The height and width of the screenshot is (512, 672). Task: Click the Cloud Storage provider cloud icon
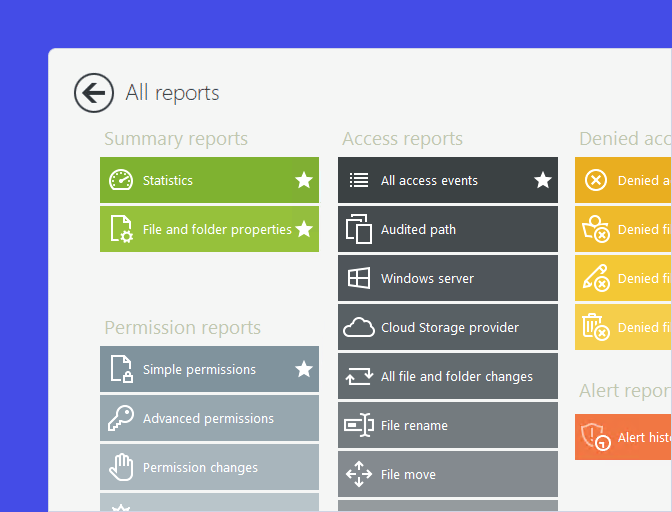tap(358, 327)
